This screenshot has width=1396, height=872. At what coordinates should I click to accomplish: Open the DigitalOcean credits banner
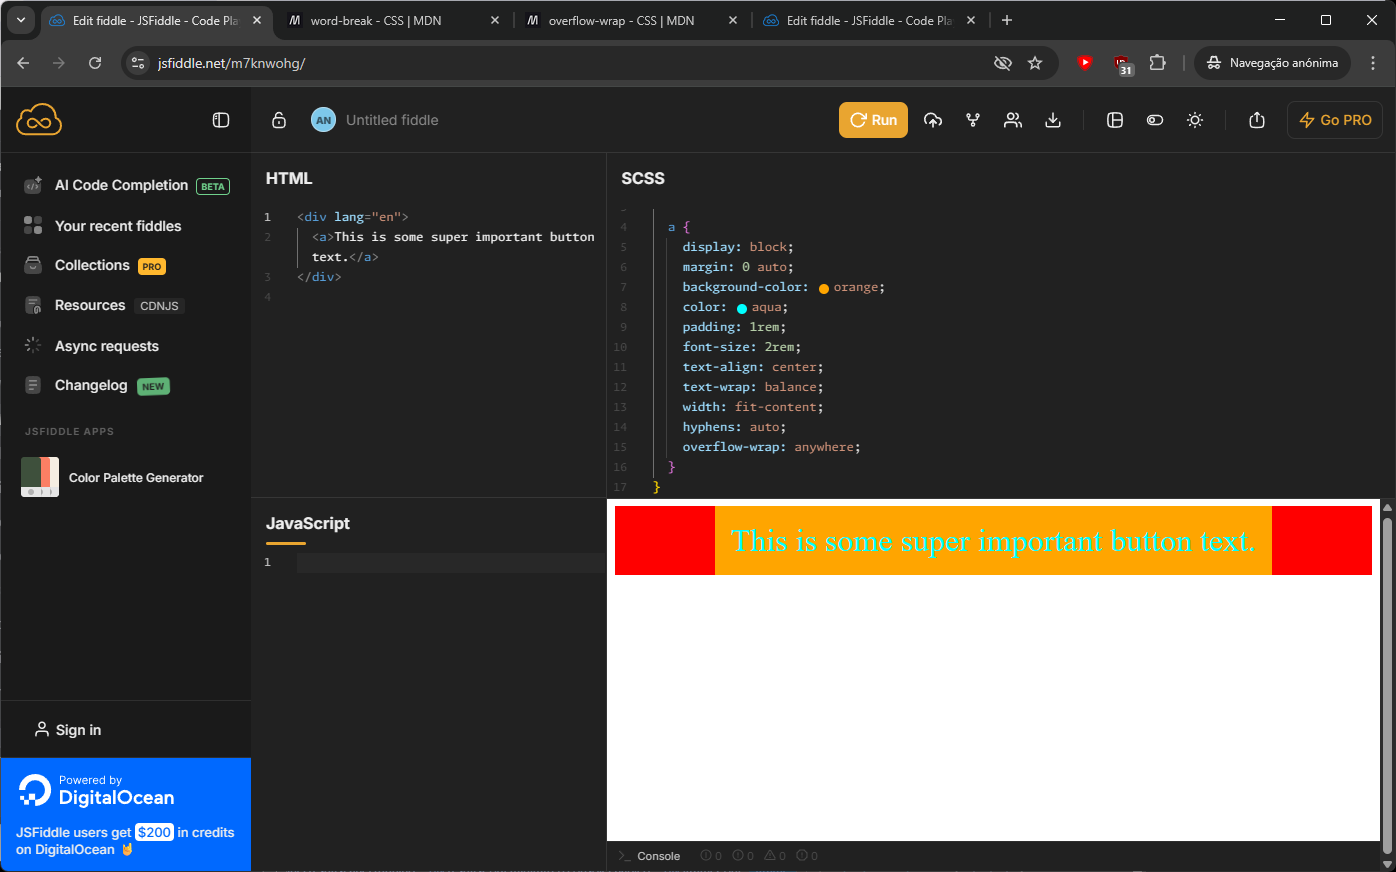coord(126,814)
